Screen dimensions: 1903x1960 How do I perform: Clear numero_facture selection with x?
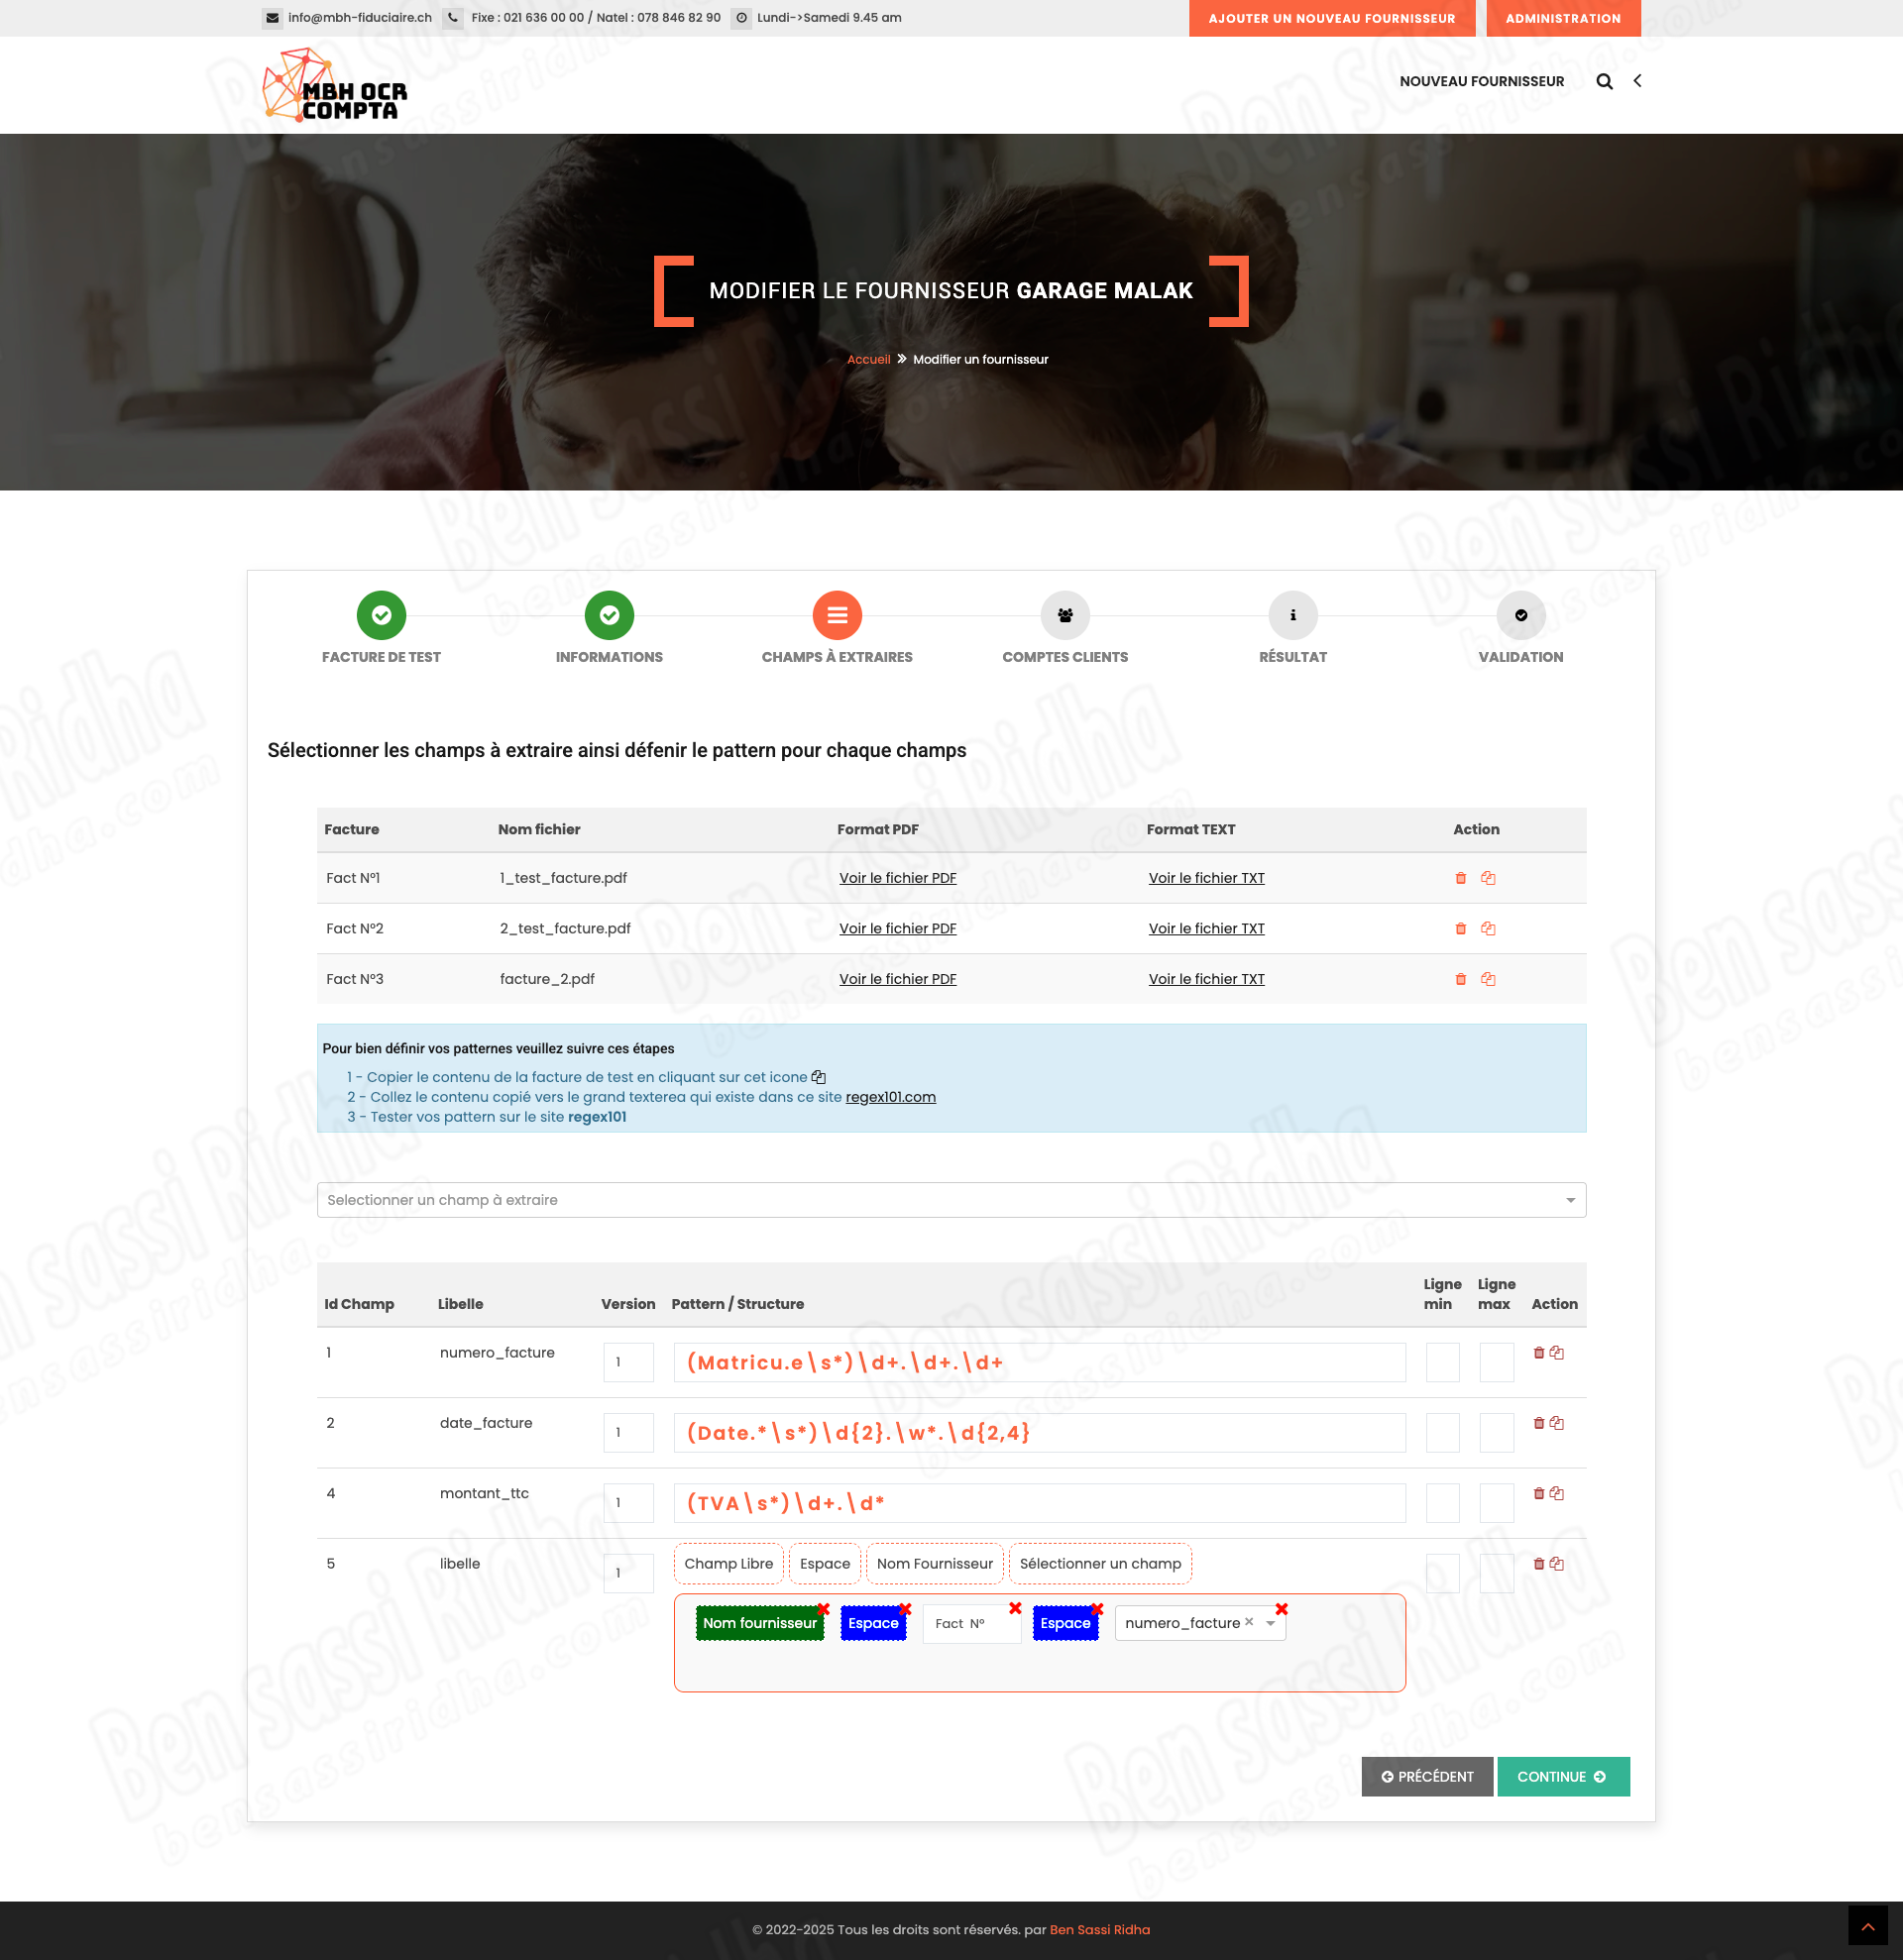(x=1249, y=1622)
